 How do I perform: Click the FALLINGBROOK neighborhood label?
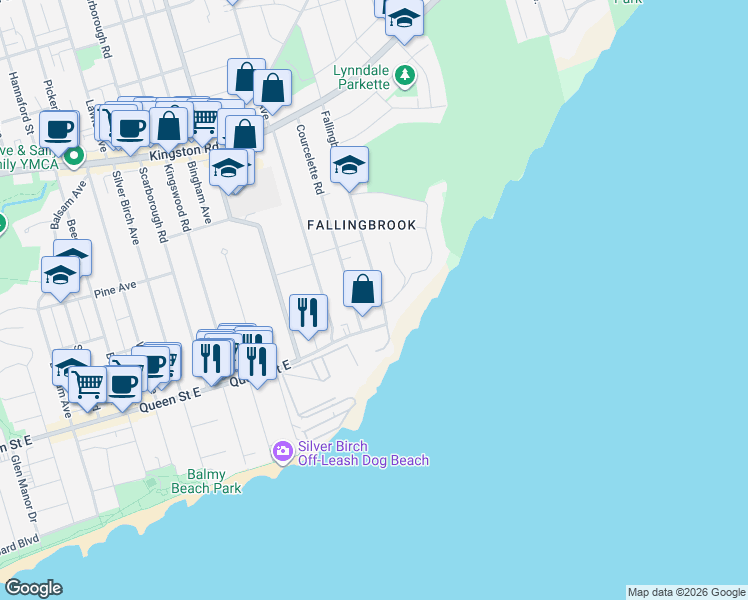click(x=362, y=225)
